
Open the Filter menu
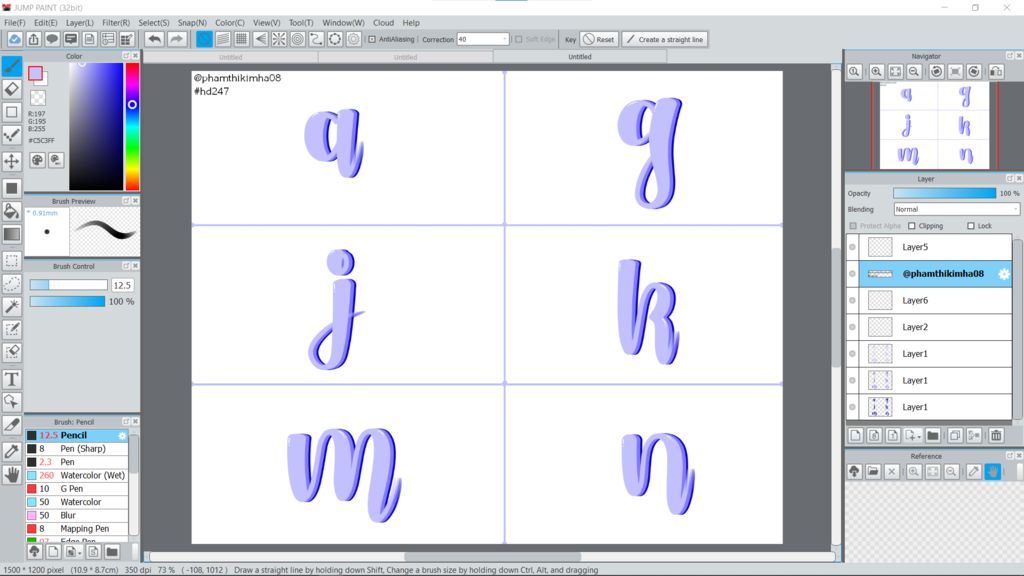coord(116,22)
